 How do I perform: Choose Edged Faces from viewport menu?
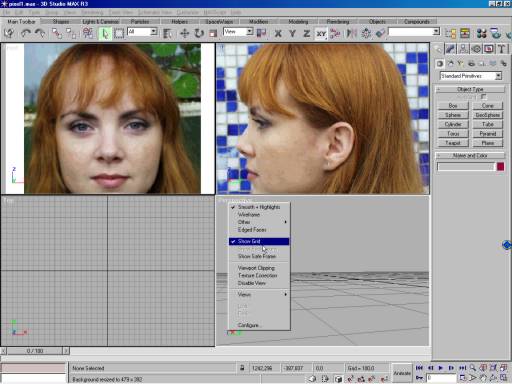coord(259,230)
